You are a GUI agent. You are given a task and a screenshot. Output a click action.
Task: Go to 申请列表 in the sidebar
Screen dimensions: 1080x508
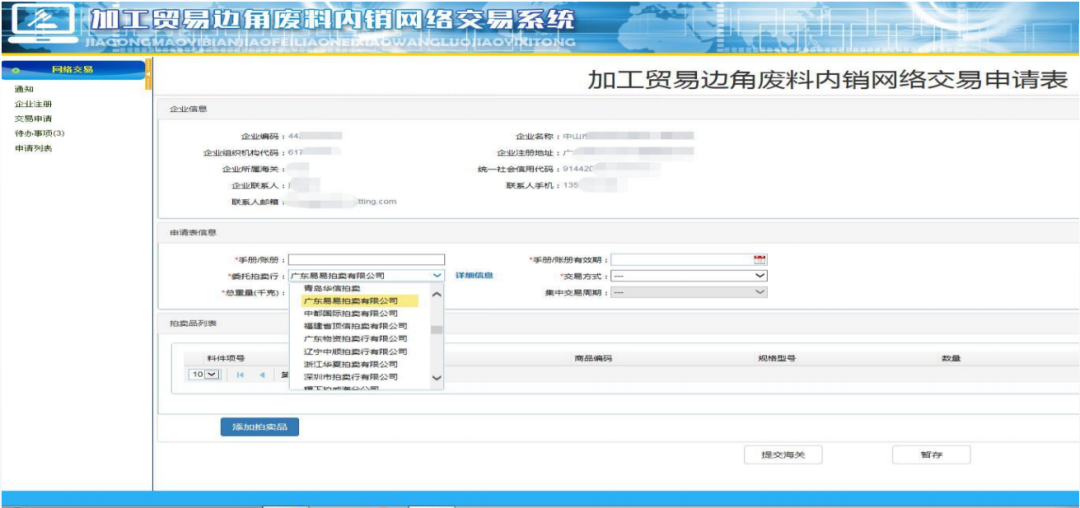point(33,148)
